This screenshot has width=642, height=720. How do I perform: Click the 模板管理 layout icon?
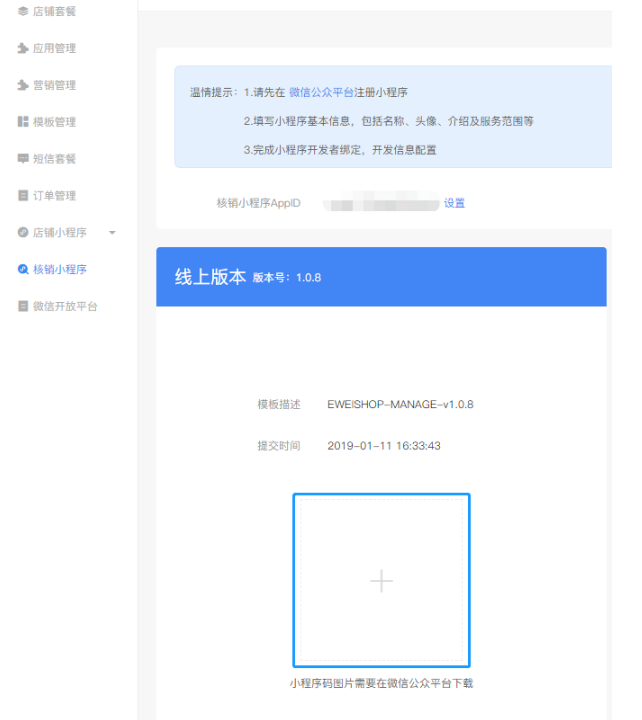coord(23,122)
